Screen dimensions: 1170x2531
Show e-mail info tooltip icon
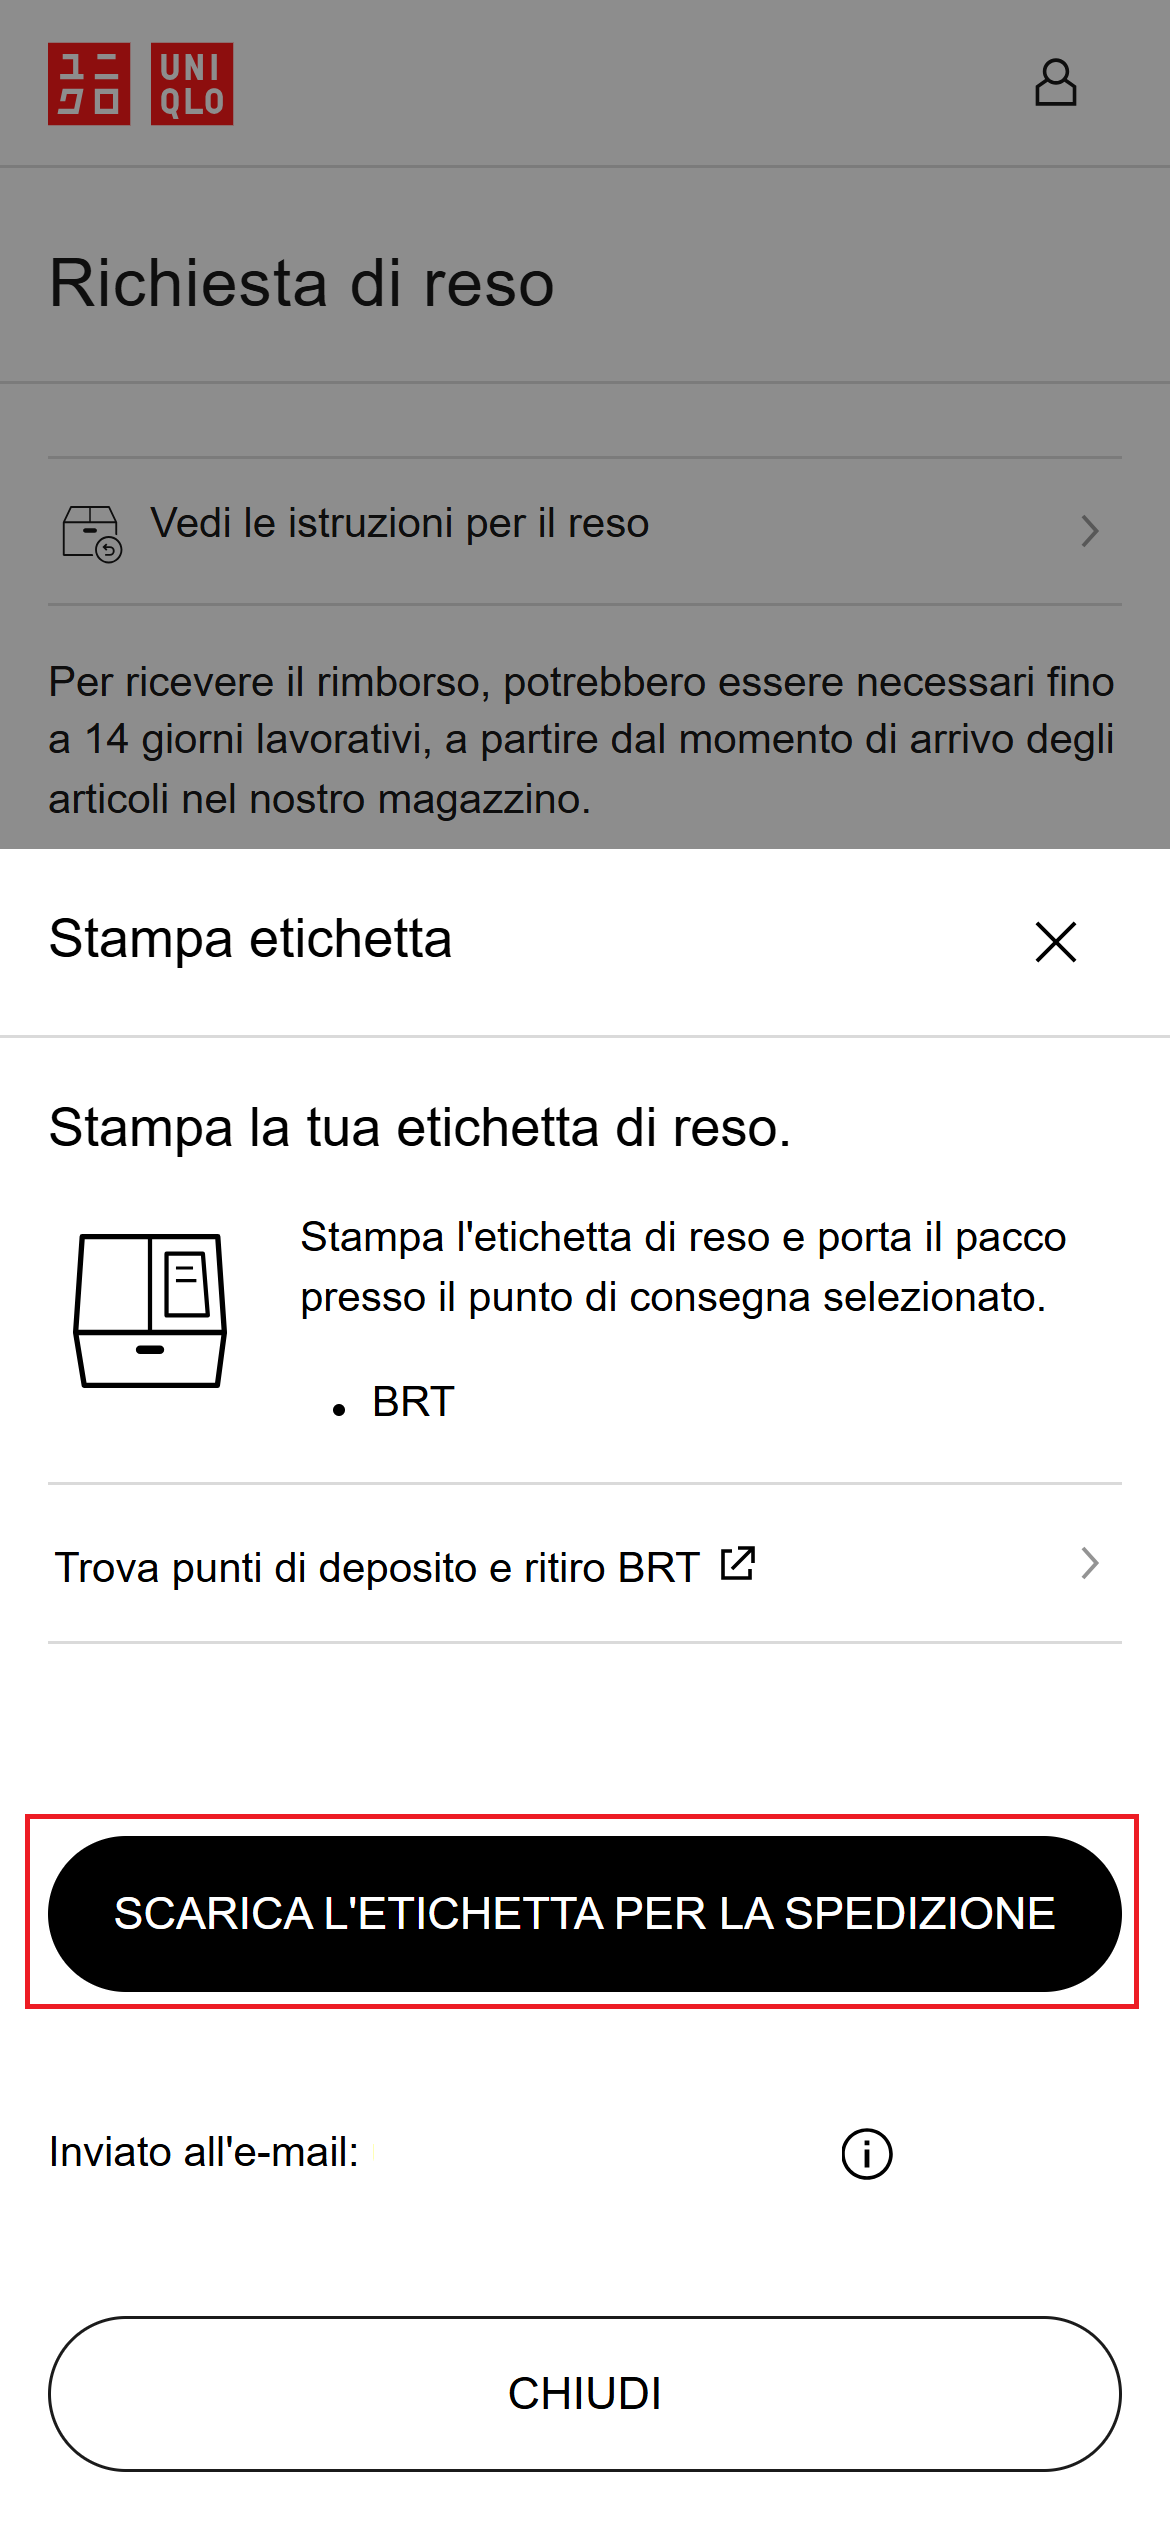[866, 2153]
